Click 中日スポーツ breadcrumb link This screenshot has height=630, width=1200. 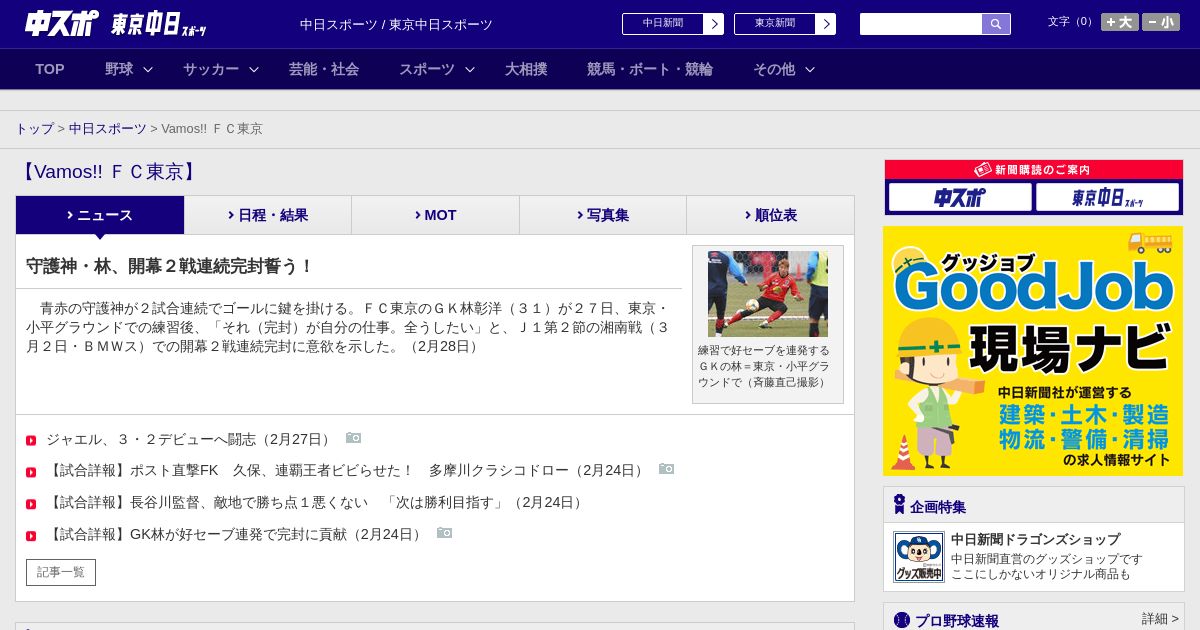pos(108,129)
